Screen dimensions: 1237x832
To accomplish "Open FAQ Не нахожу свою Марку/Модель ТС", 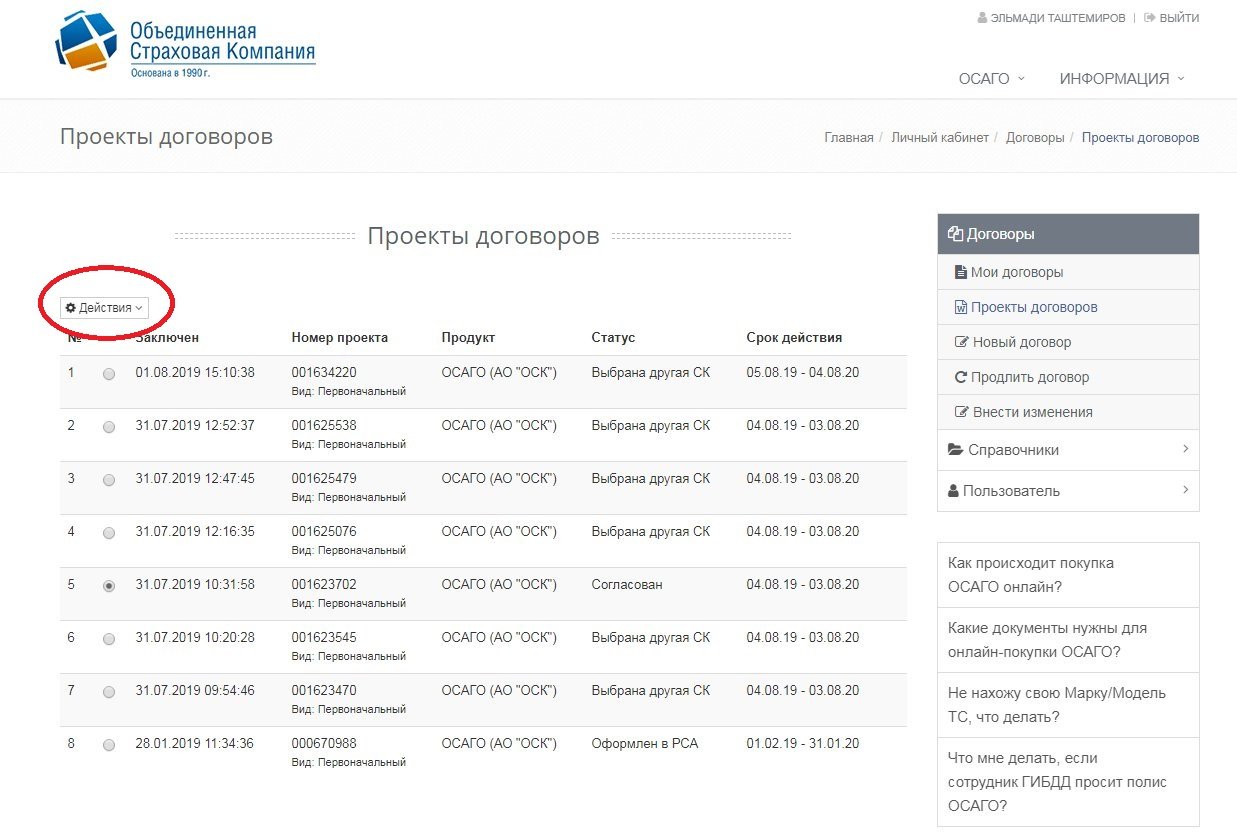I will coord(1068,705).
